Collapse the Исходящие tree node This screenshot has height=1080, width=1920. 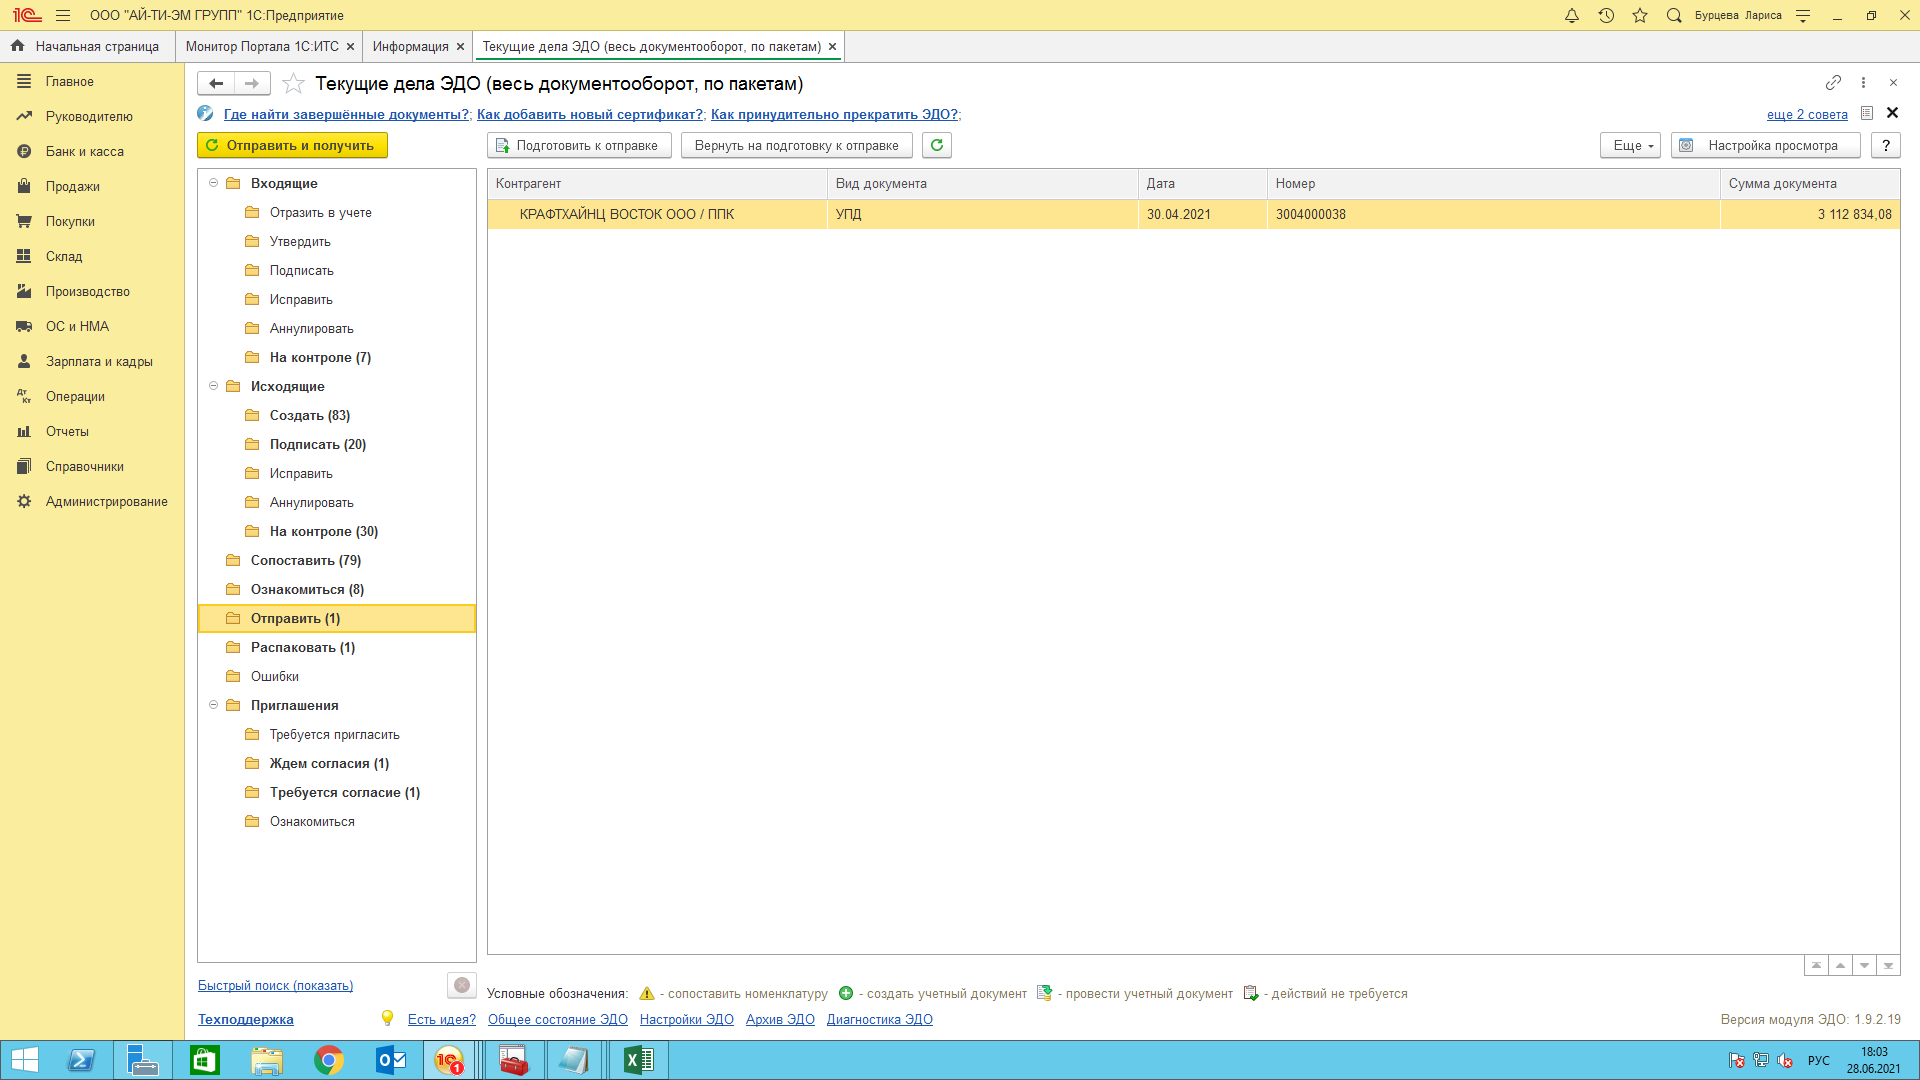[x=213, y=386]
